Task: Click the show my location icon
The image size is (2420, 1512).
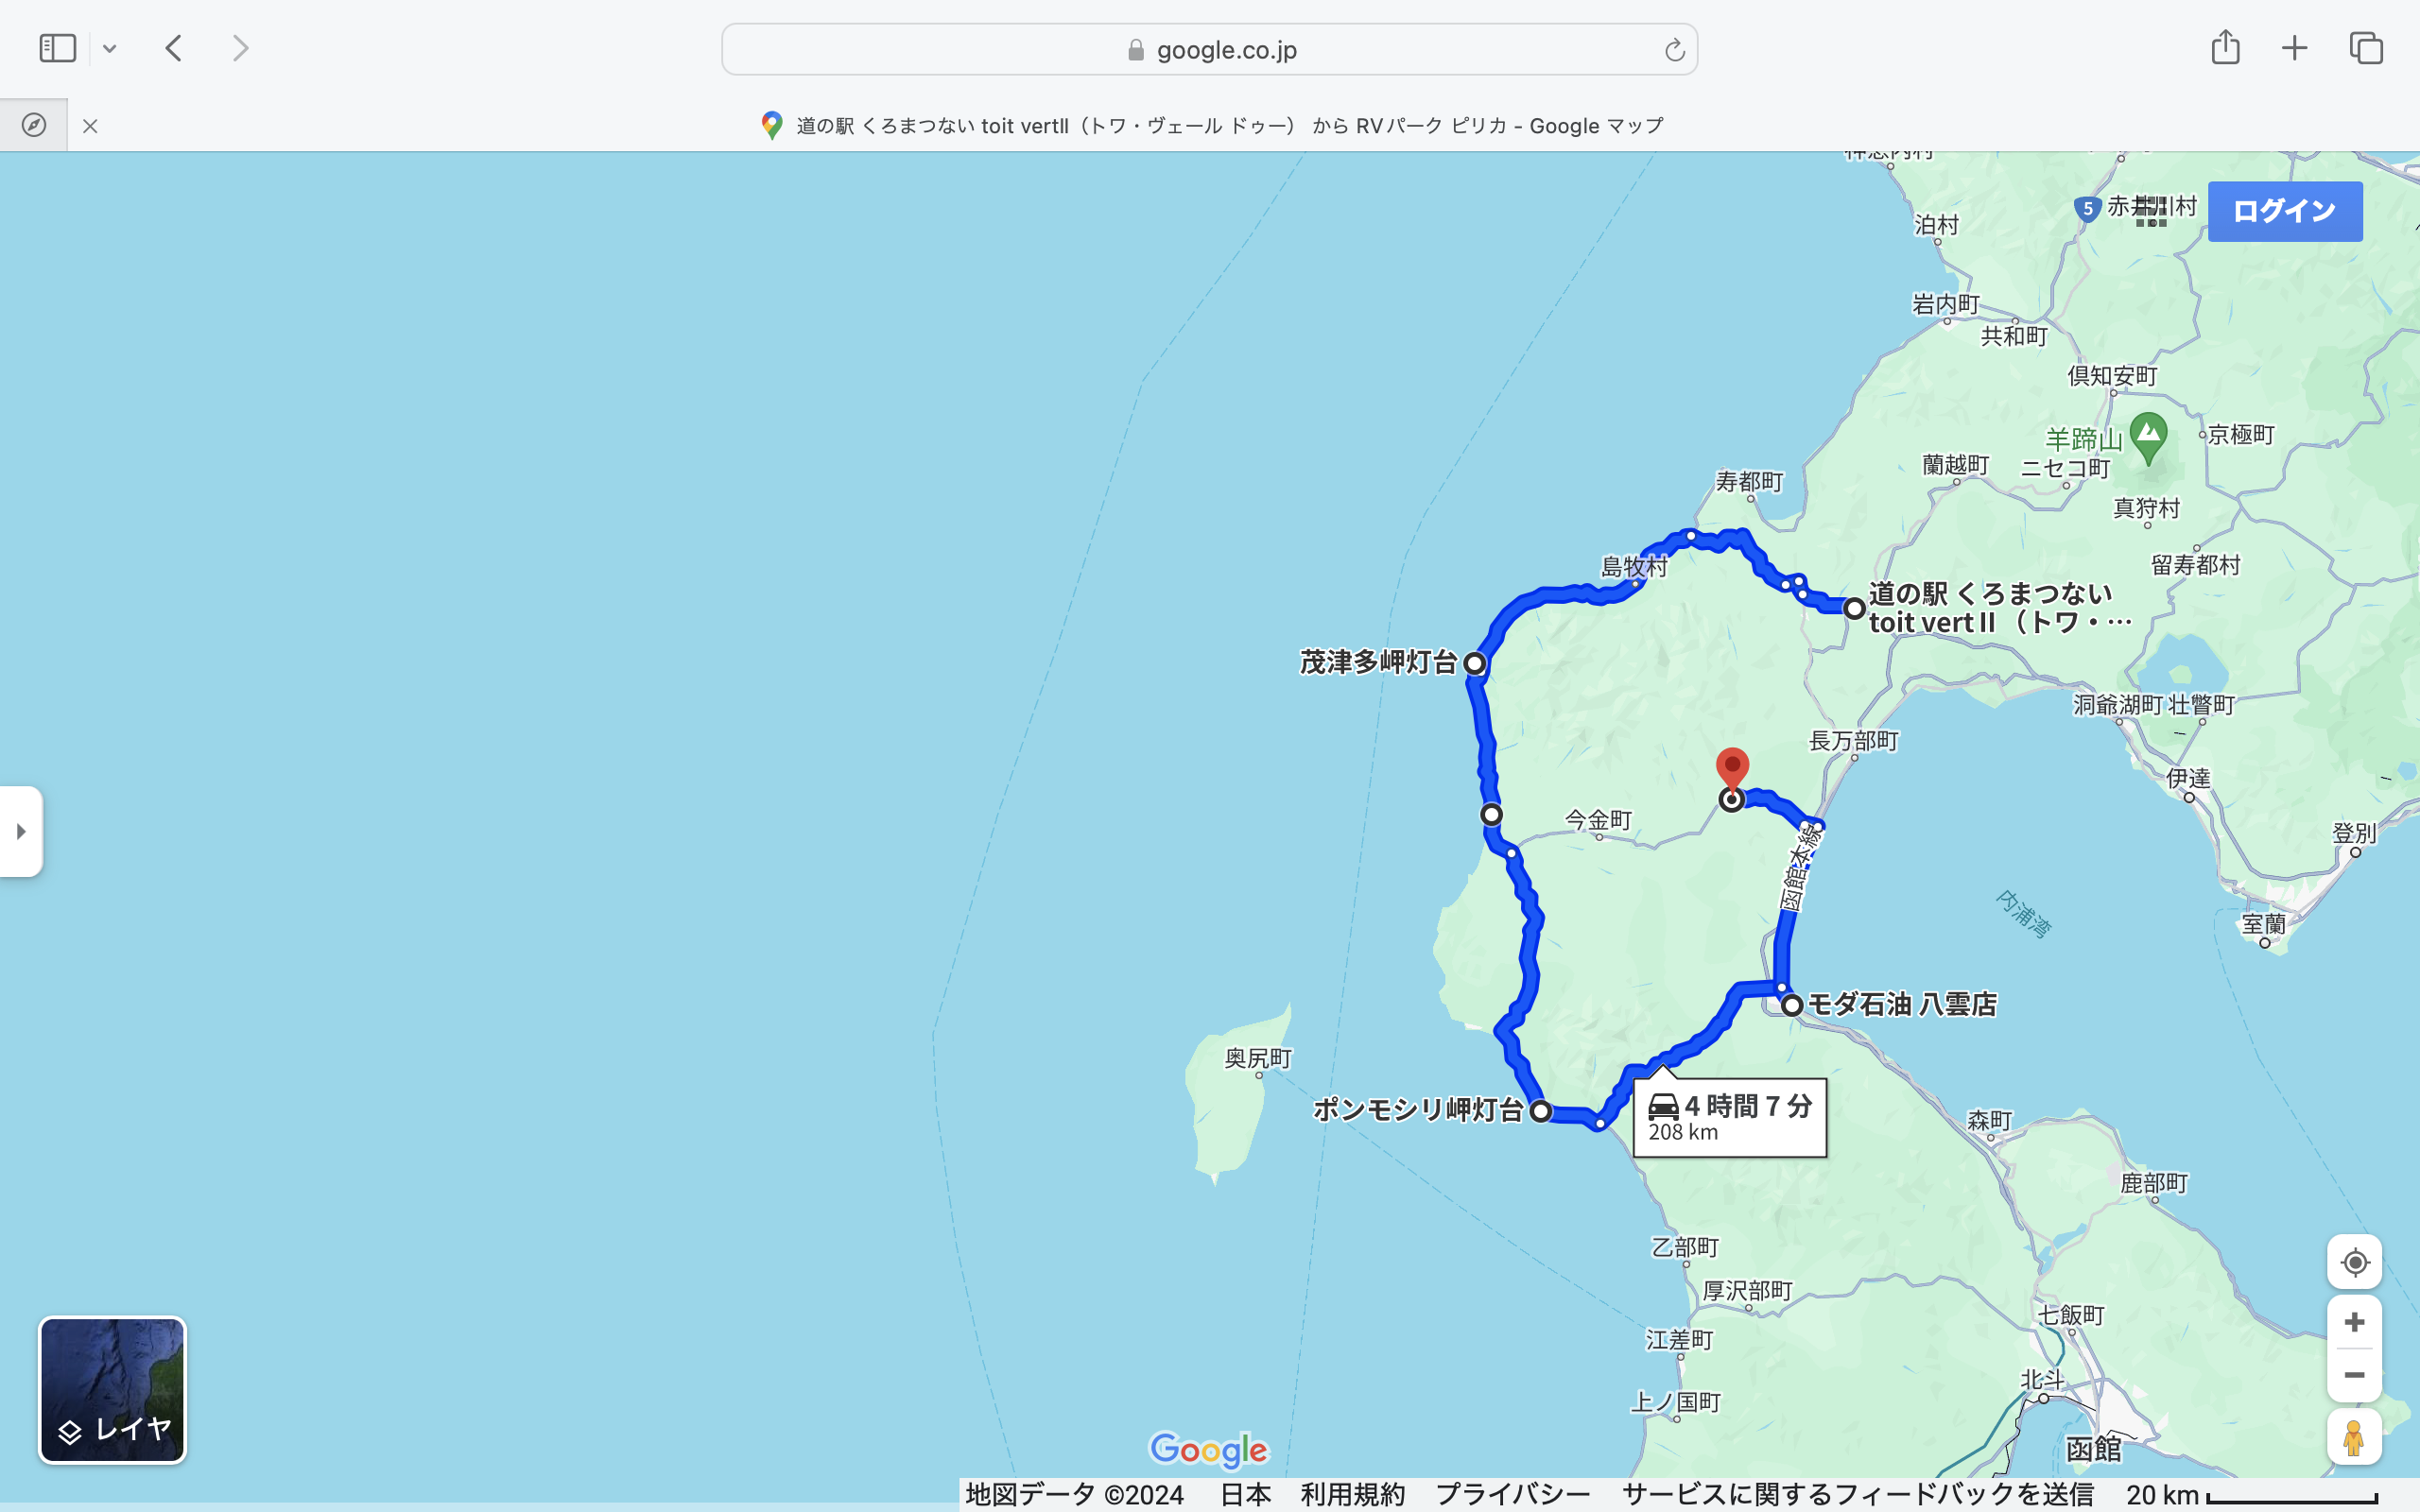Action: pyautogui.click(x=2354, y=1262)
